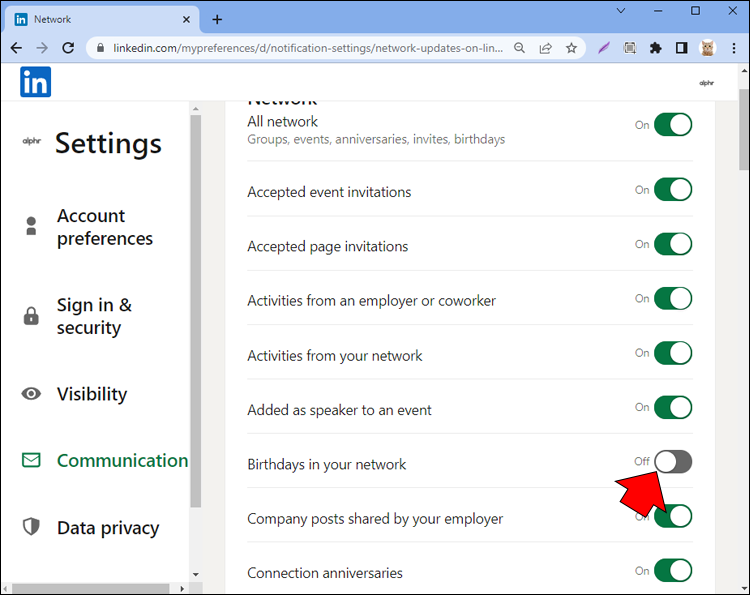Screen dimensions: 750x595
Task: Go back using the browser back arrow
Action: pos(16,48)
